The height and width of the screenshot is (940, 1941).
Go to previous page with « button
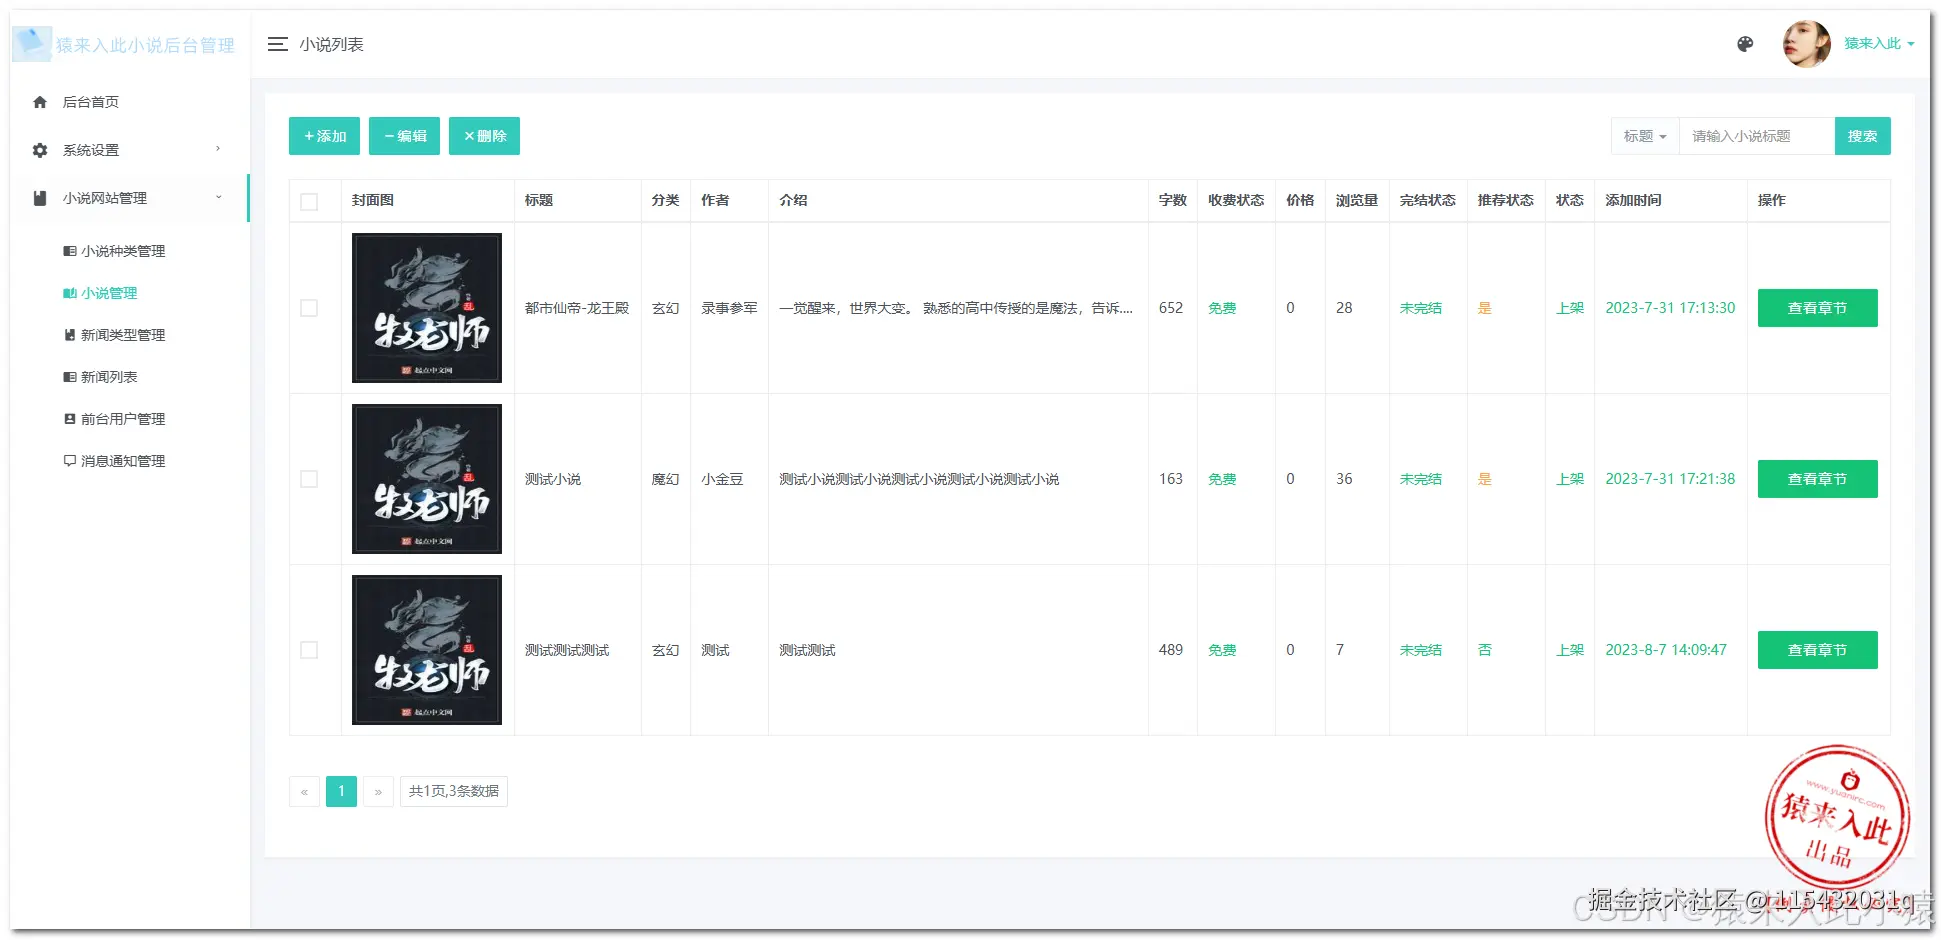pos(304,791)
